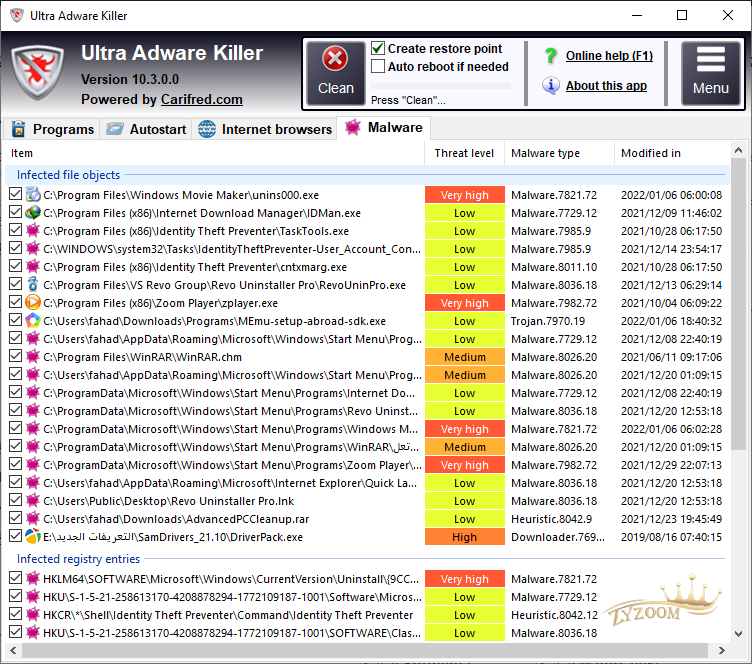Click the Ultra Adware Killer shield logo
This screenshot has width=752, height=664.
(38, 72)
